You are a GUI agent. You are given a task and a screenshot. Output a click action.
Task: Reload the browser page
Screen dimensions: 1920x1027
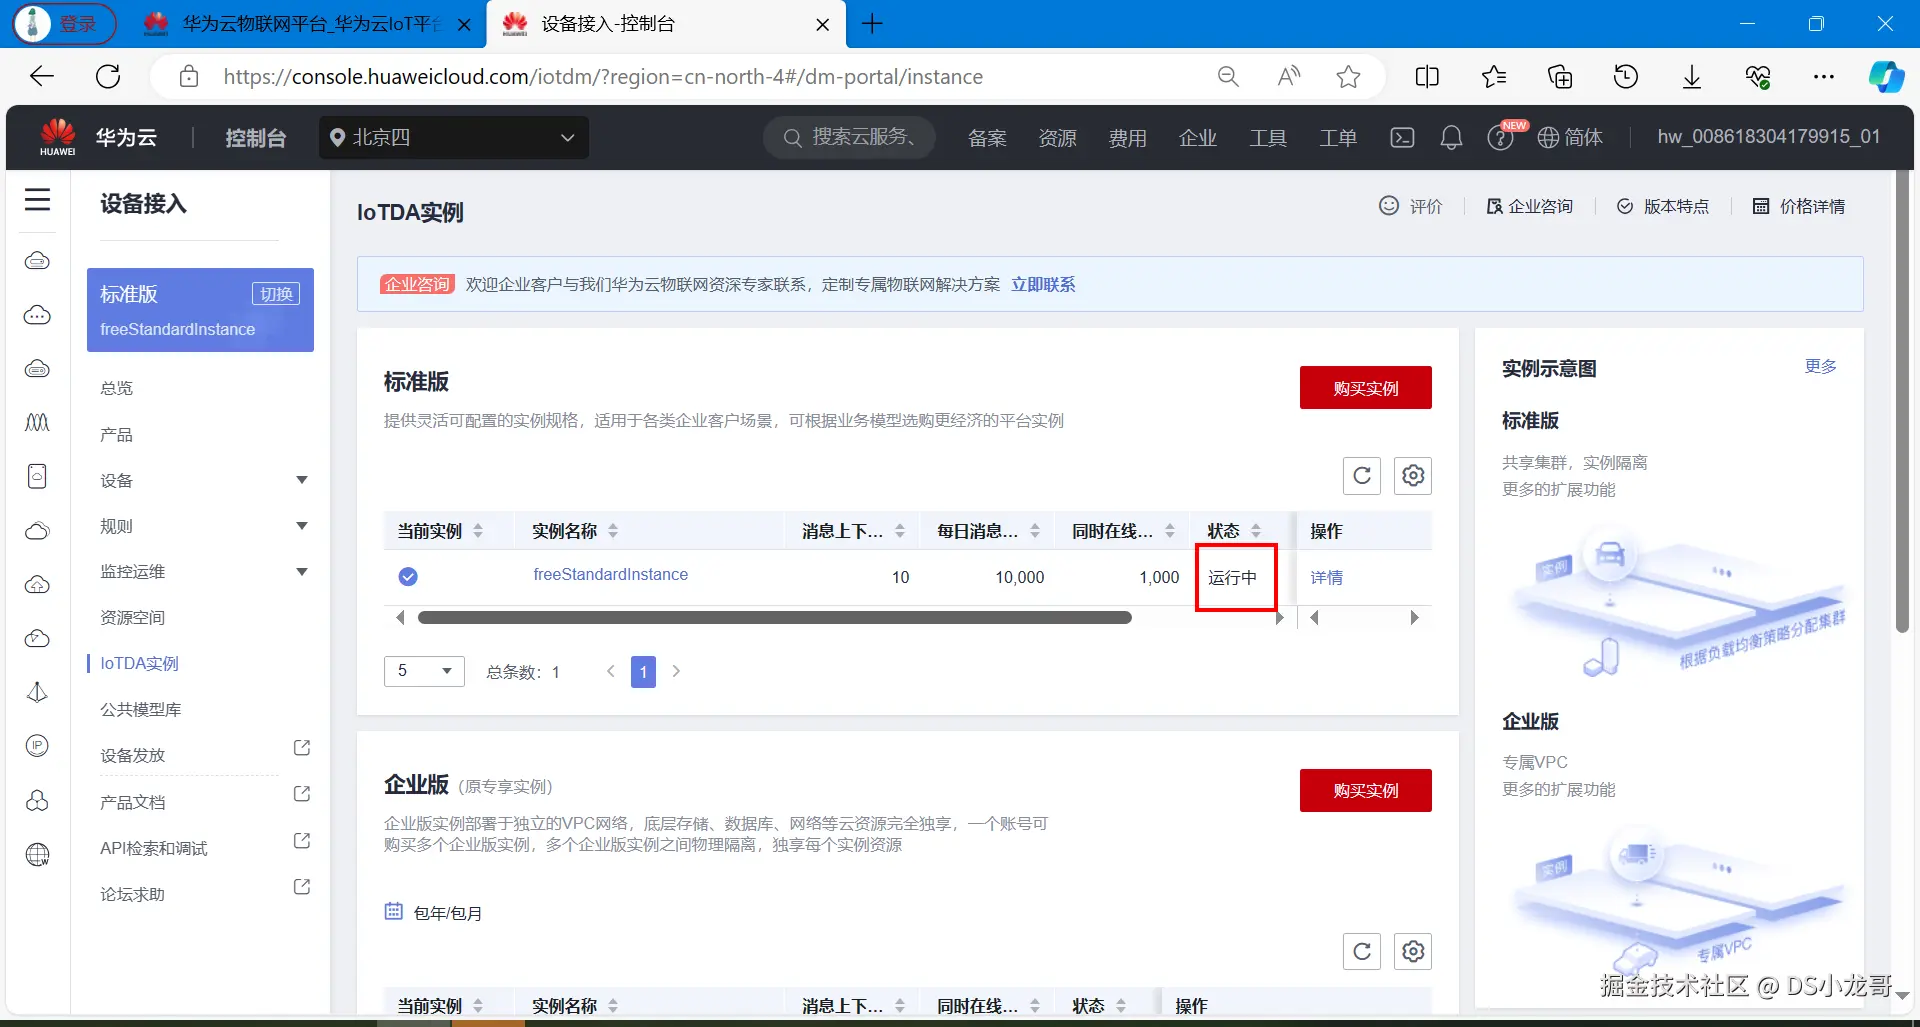(108, 77)
